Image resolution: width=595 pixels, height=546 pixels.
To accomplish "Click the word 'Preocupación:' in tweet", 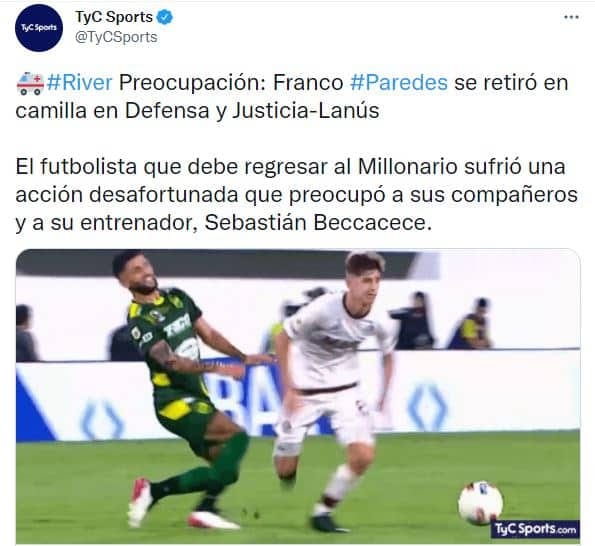I will 192,83.
